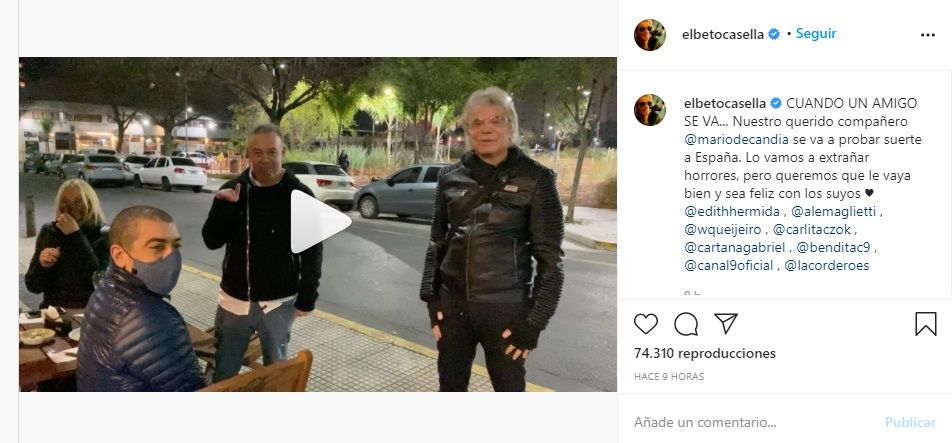Open comments via the speech bubble icon

coord(685,324)
